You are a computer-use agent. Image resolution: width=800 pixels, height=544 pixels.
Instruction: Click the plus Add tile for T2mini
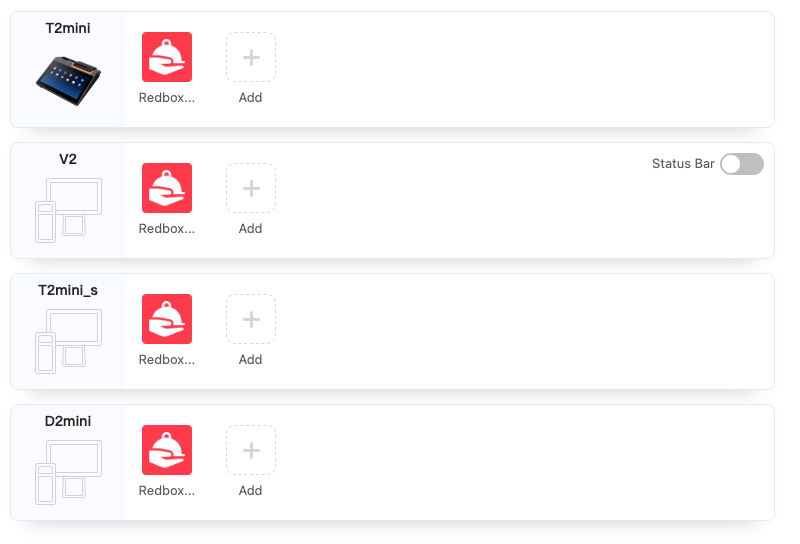click(x=251, y=57)
